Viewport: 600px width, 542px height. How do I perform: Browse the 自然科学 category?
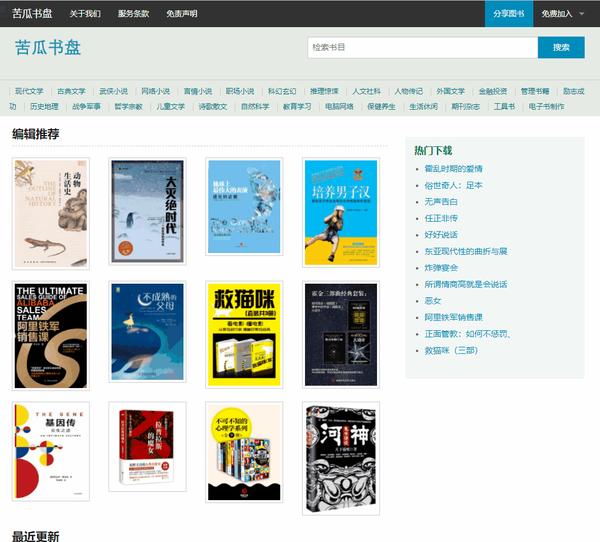tap(255, 106)
